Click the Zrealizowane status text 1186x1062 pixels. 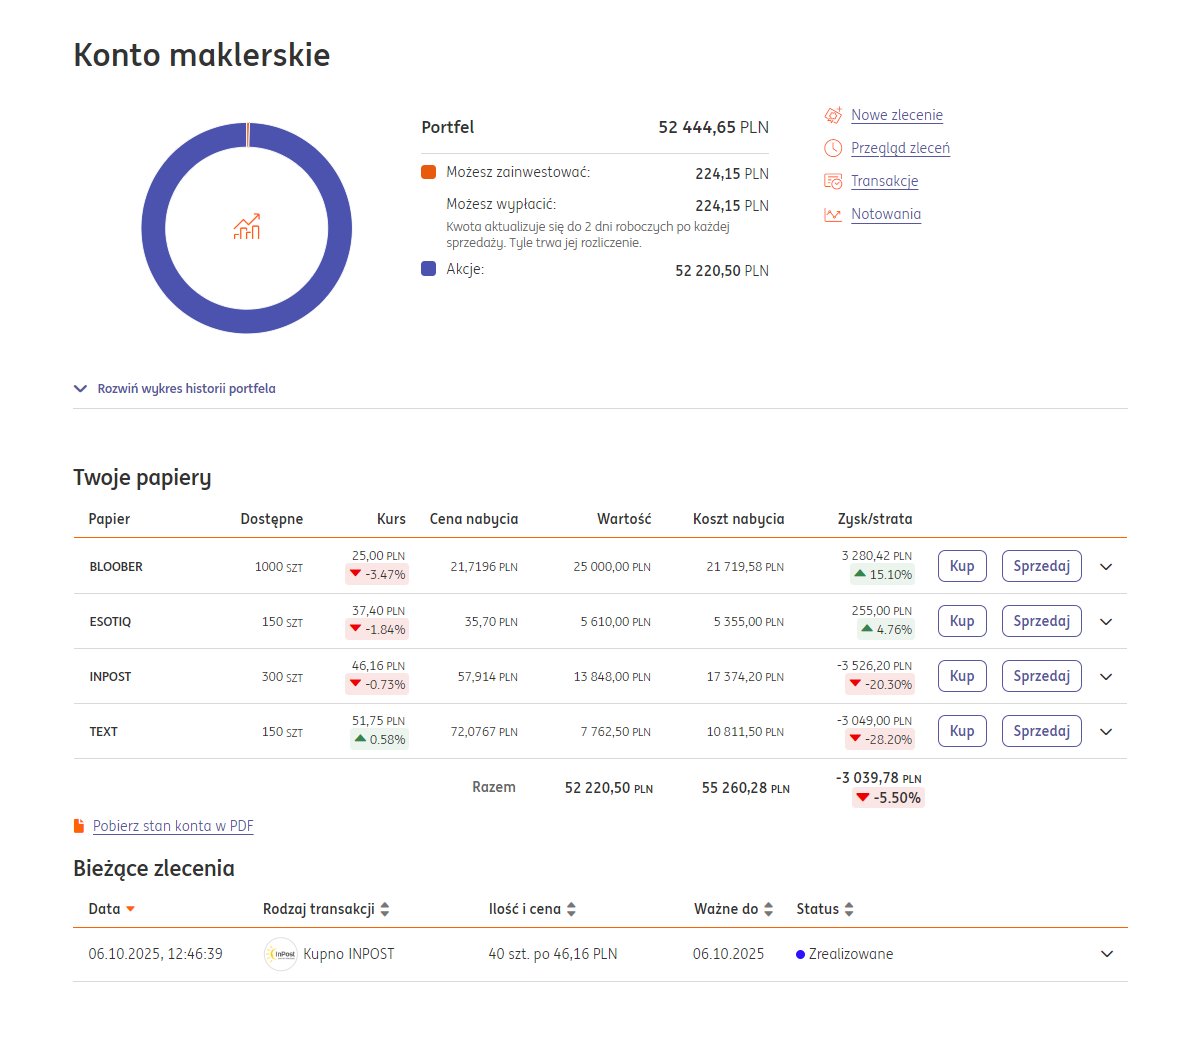click(x=851, y=954)
